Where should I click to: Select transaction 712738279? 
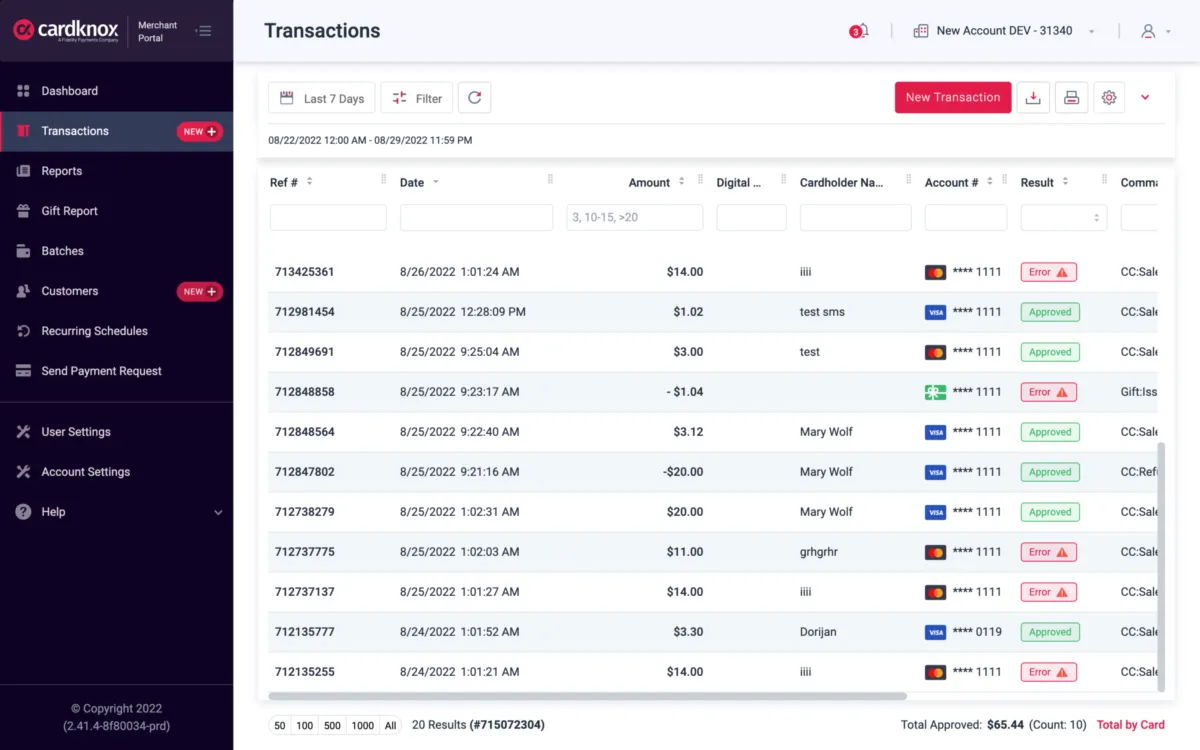pos(304,512)
